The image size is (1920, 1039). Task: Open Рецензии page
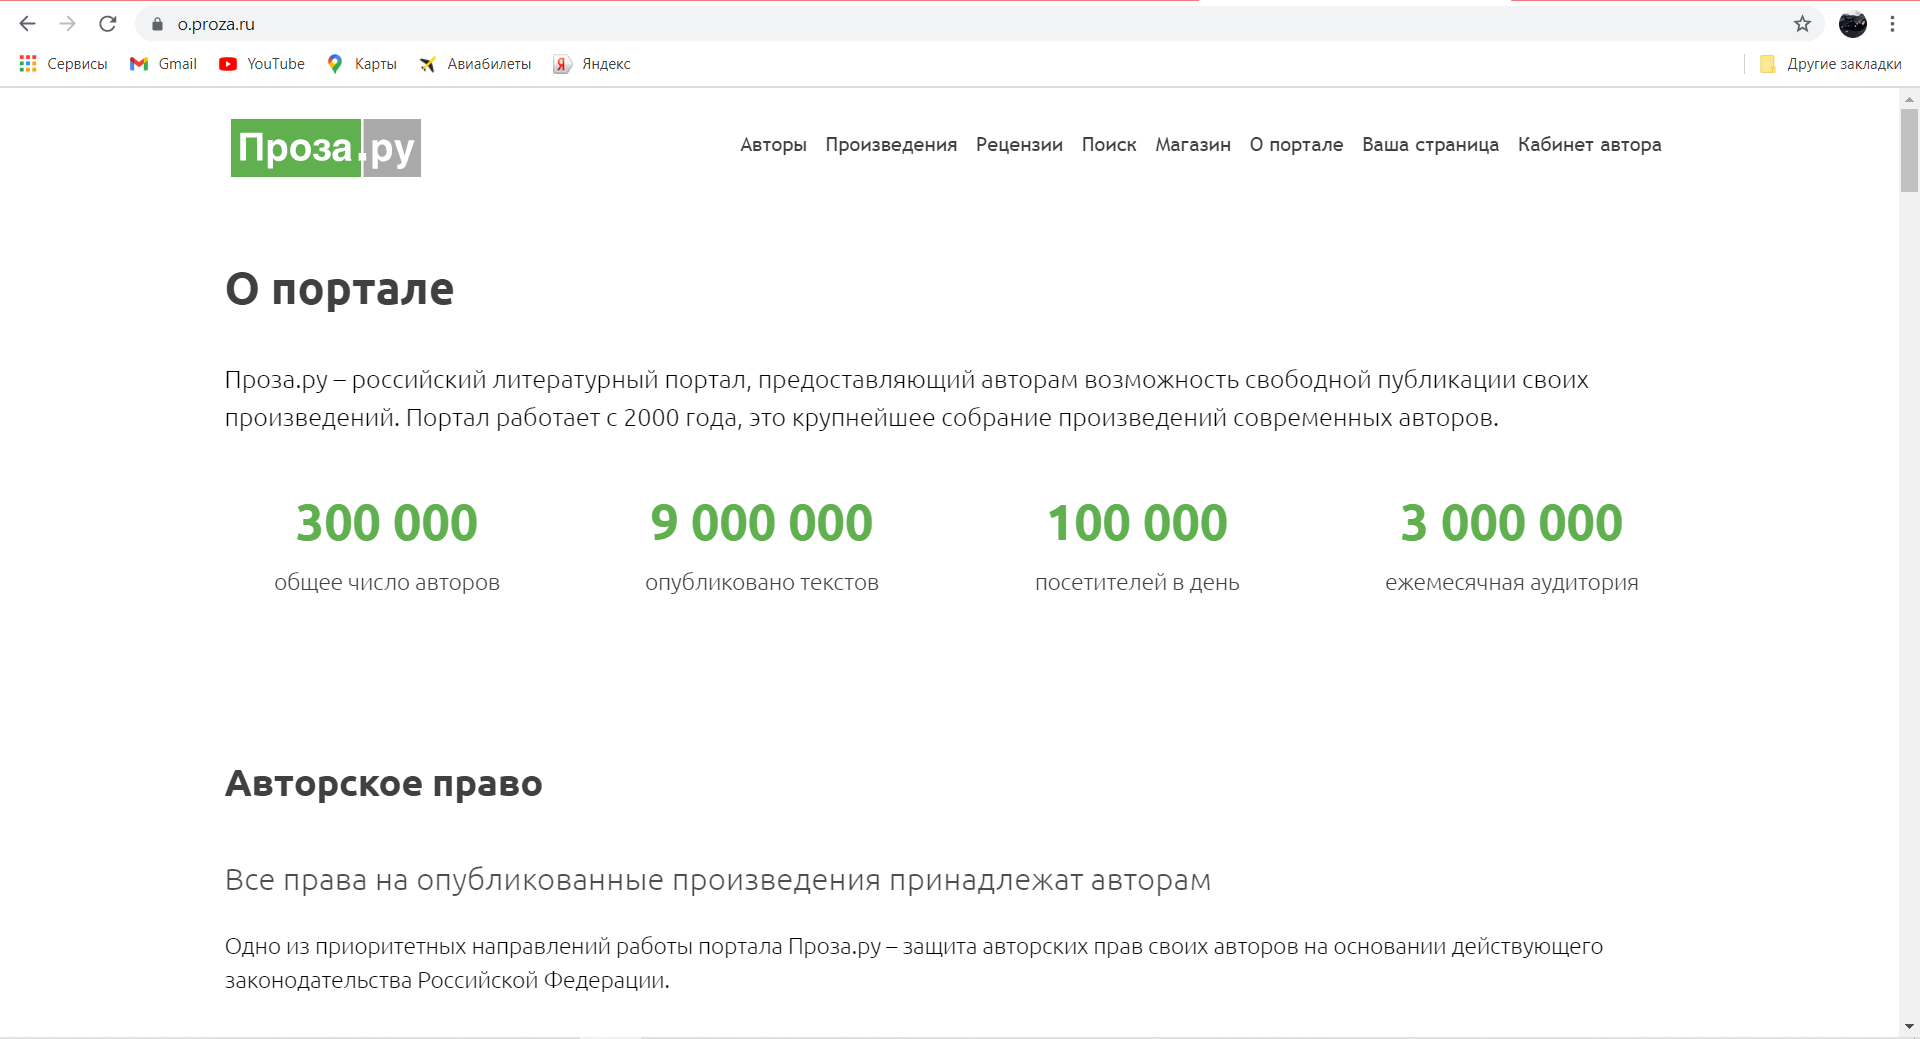coord(1019,145)
